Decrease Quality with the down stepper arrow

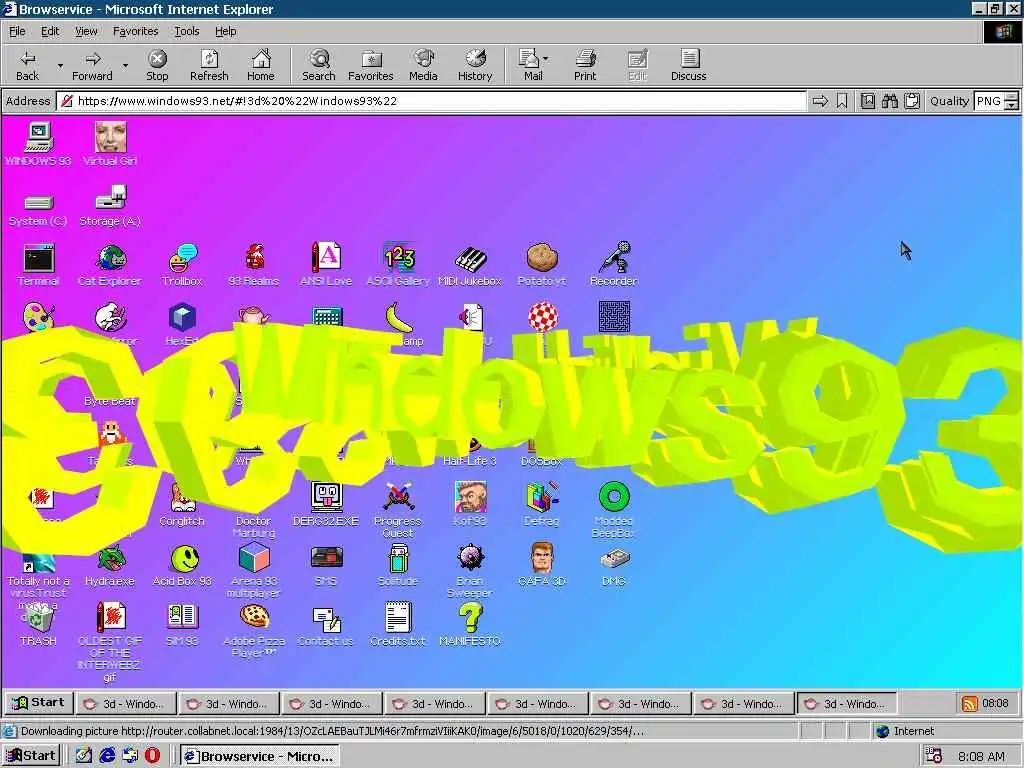[x=1012, y=105]
